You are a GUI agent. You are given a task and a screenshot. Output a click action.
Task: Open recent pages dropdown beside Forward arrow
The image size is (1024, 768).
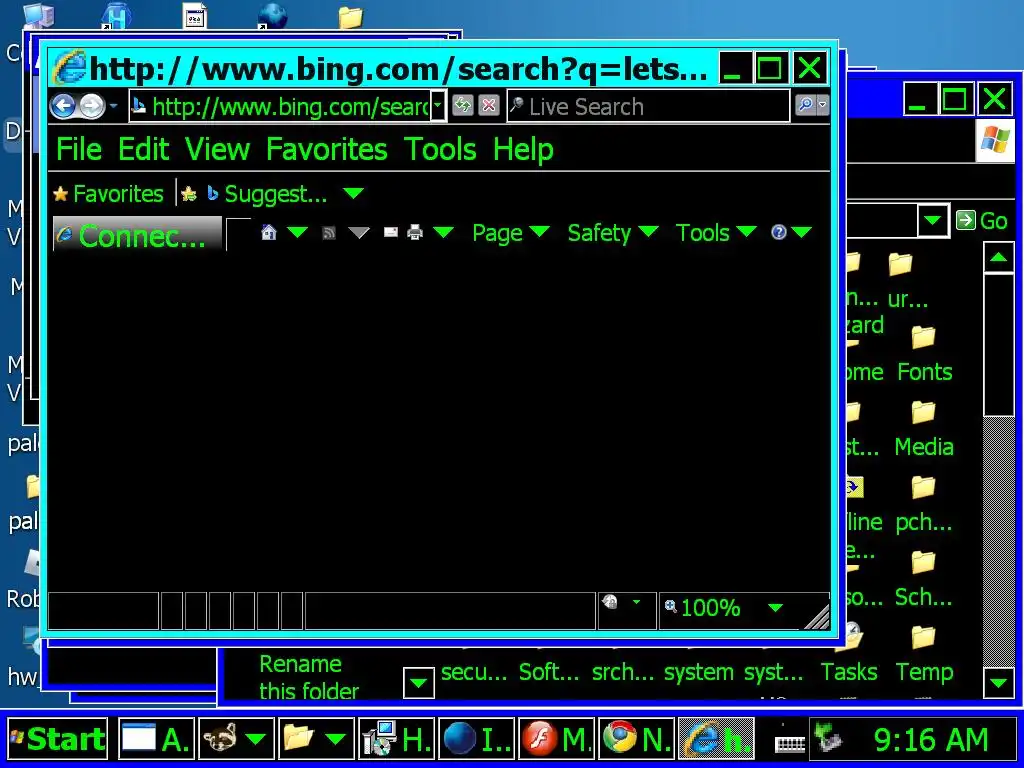(x=114, y=106)
